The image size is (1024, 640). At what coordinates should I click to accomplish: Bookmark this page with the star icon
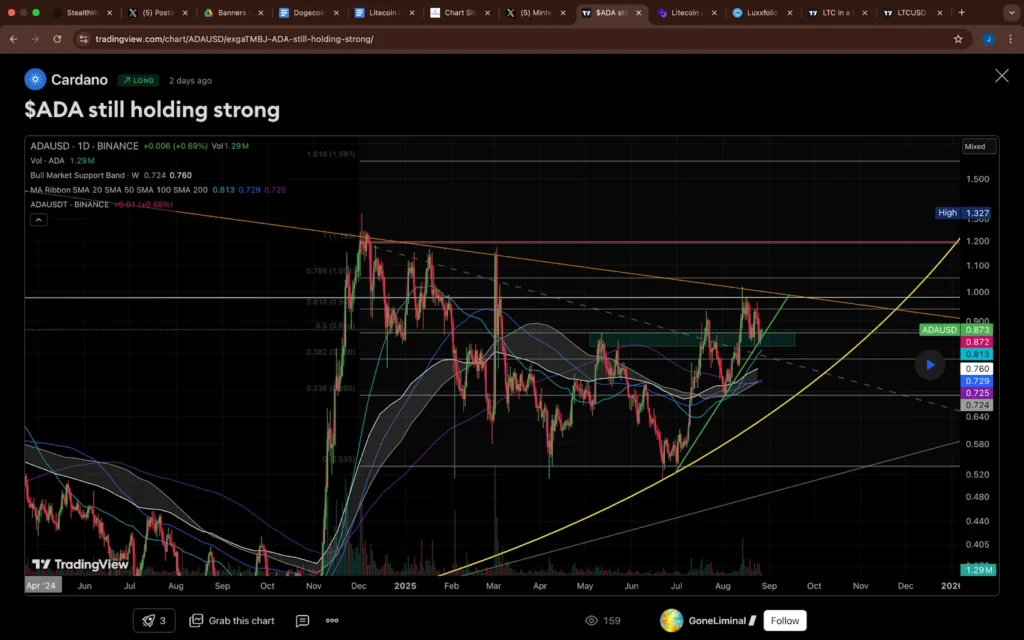click(x=958, y=39)
